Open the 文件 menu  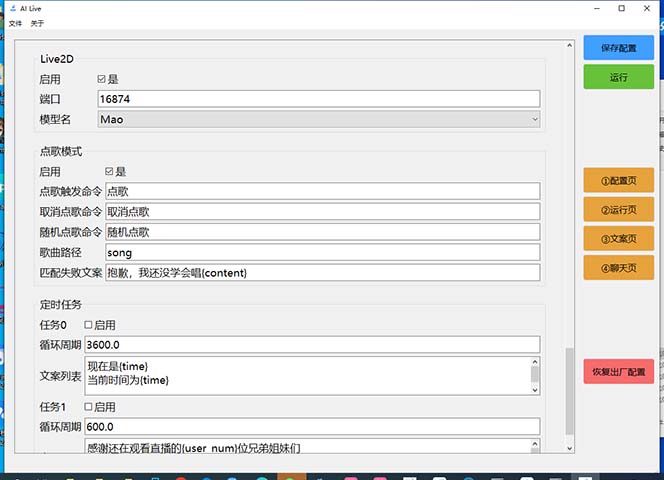(x=15, y=22)
